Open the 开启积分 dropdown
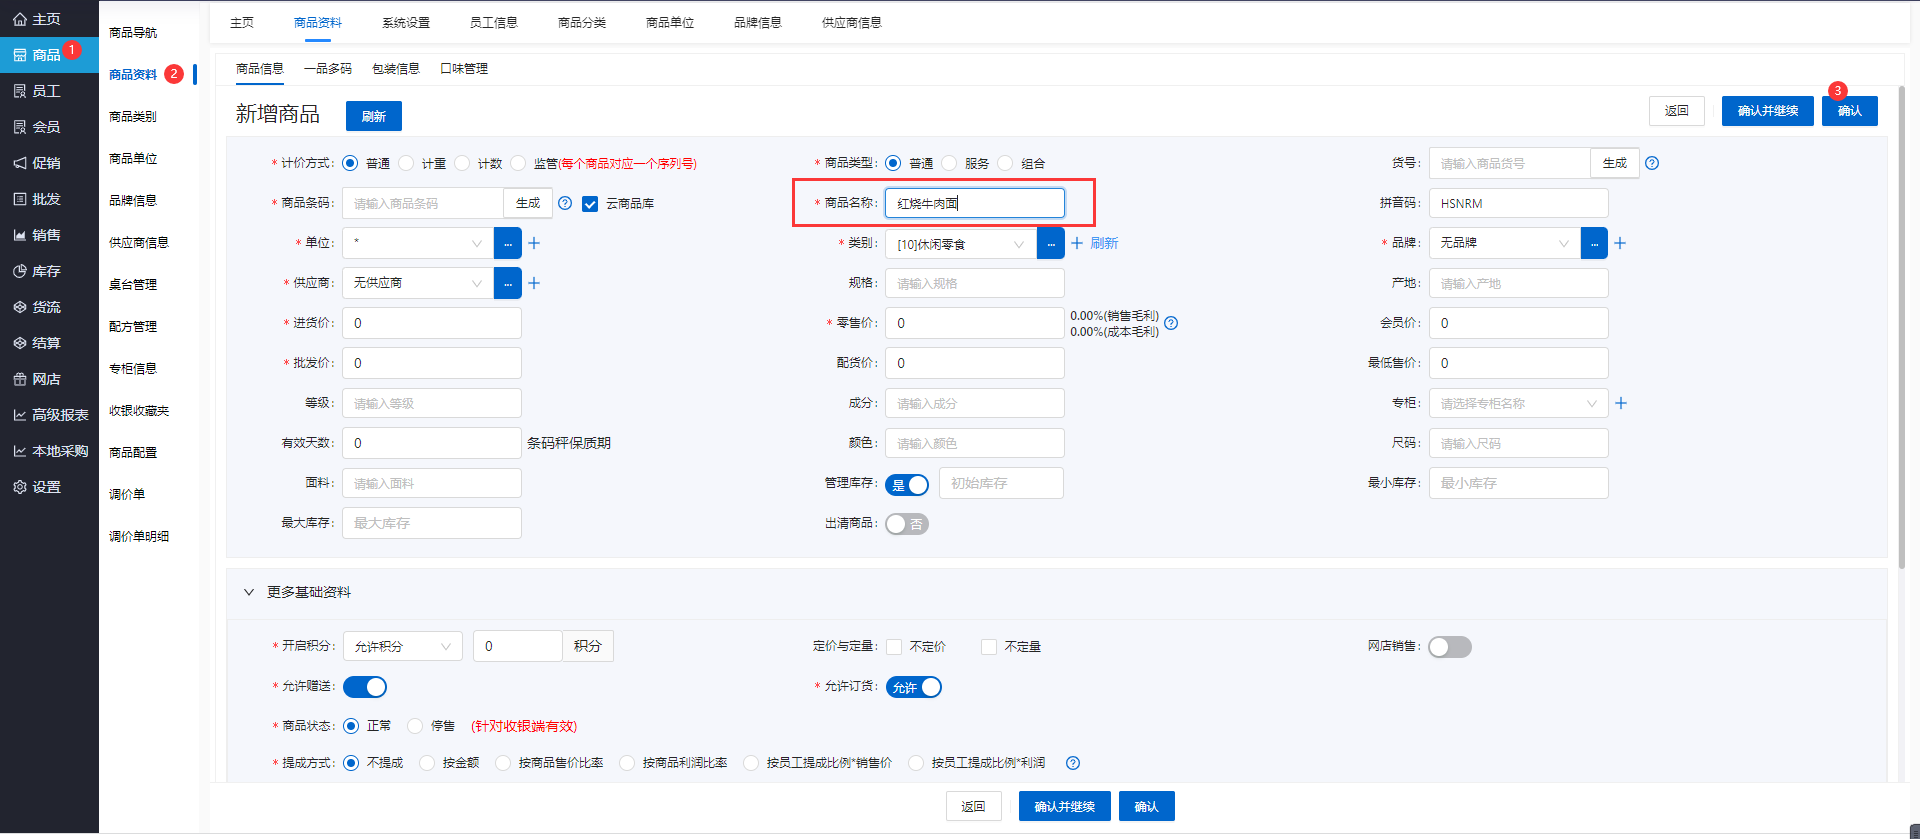Image resolution: width=1920 pixels, height=839 pixels. [403, 646]
